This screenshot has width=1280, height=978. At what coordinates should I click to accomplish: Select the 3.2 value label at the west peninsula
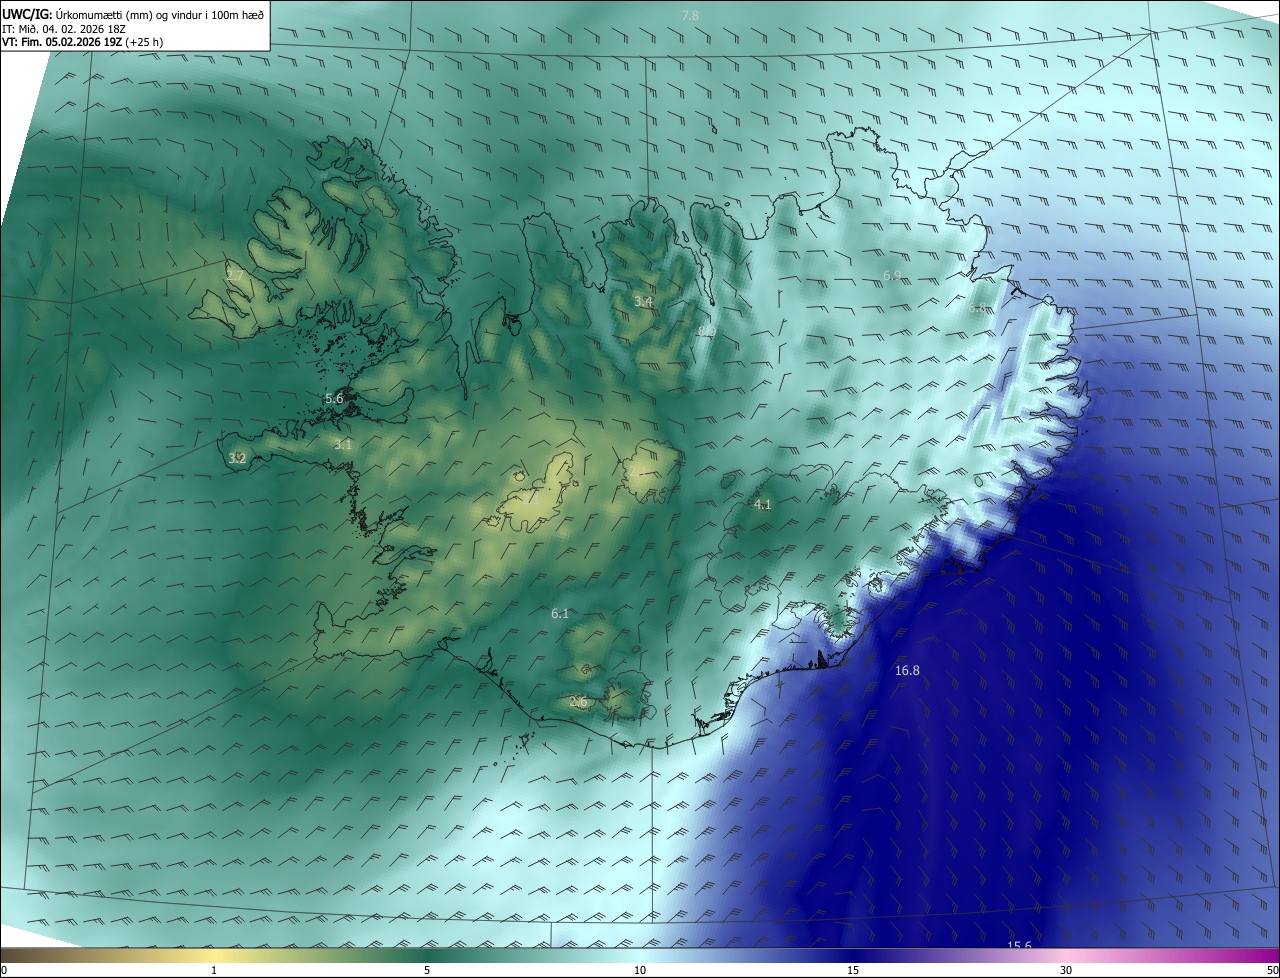pyautogui.click(x=237, y=458)
